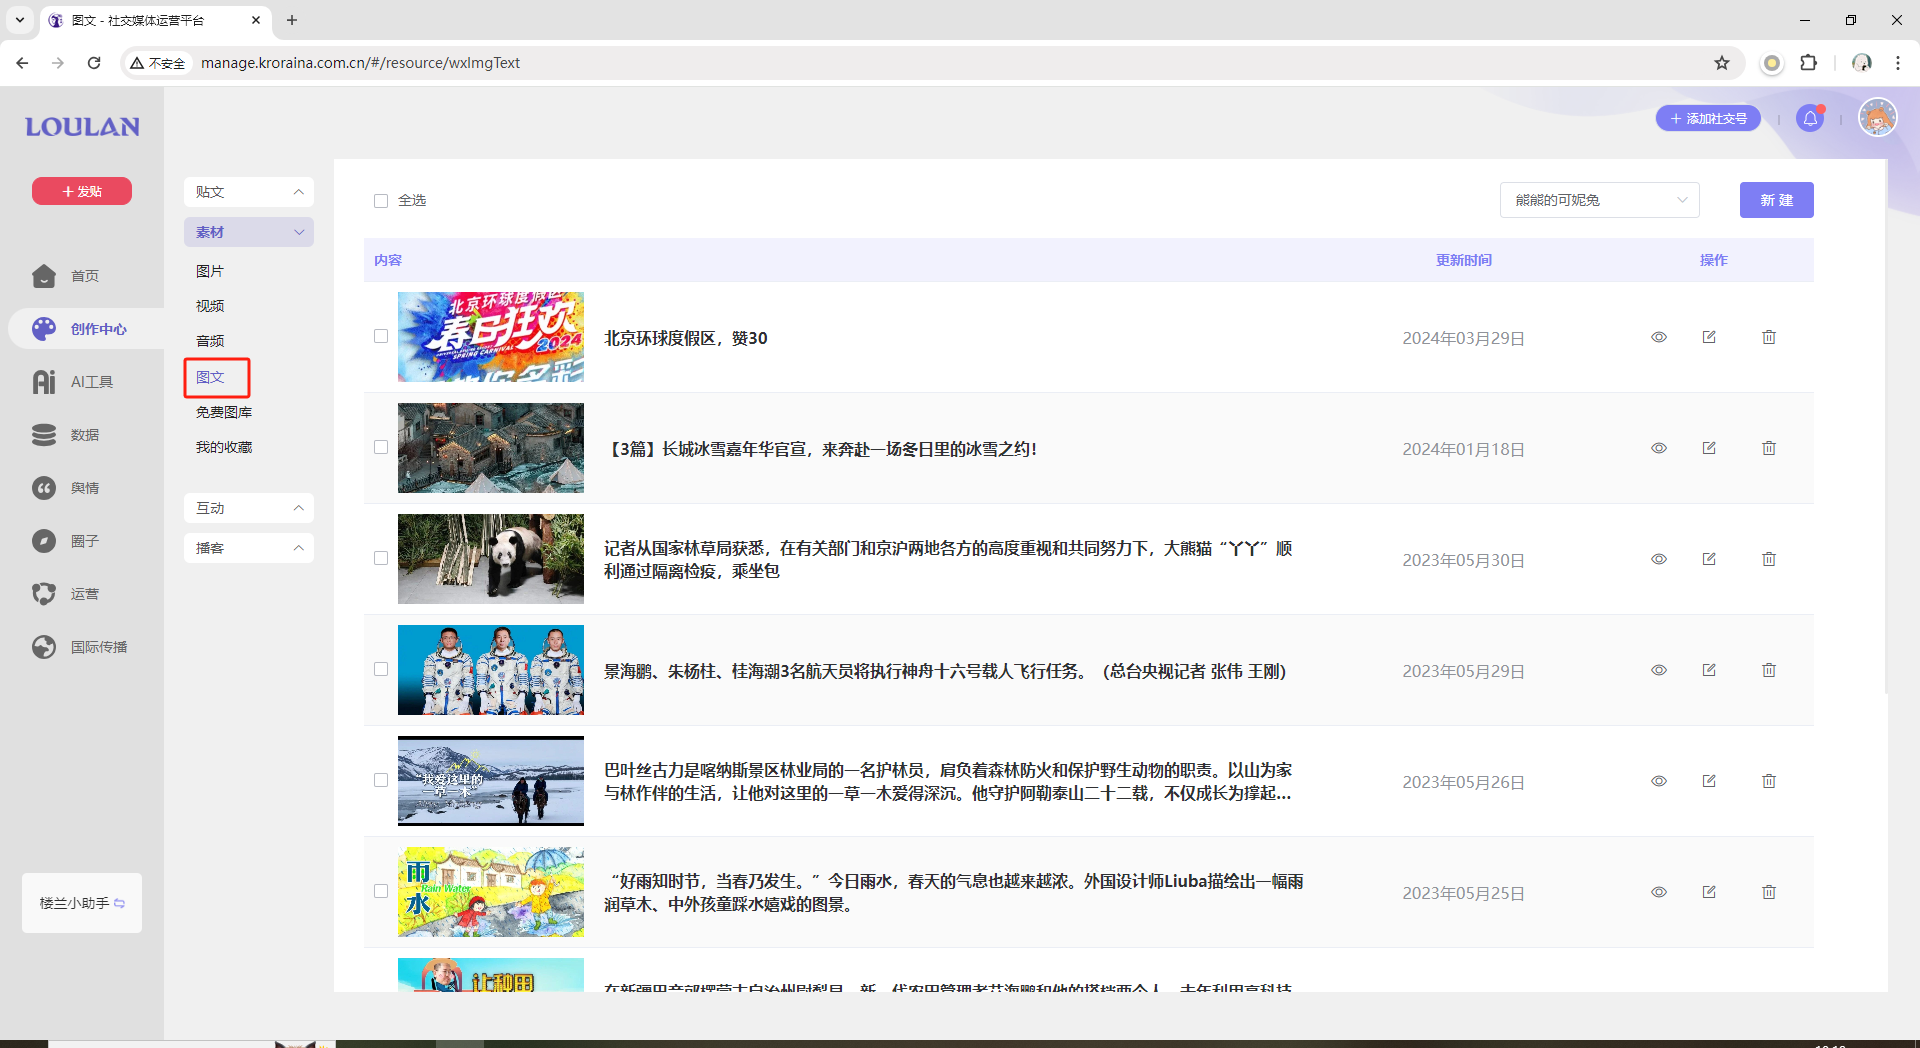Open the Chrome three-dot menu

coord(1897,63)
